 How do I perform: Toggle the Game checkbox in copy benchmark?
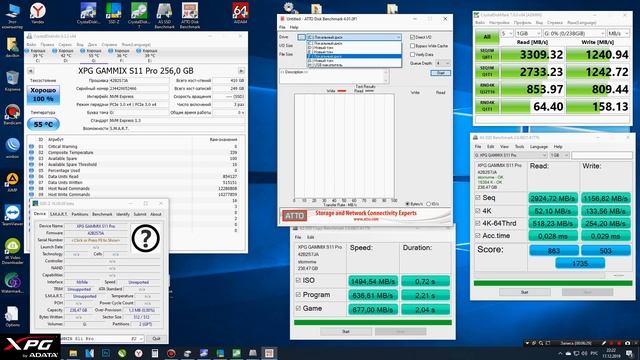[298, 308]
